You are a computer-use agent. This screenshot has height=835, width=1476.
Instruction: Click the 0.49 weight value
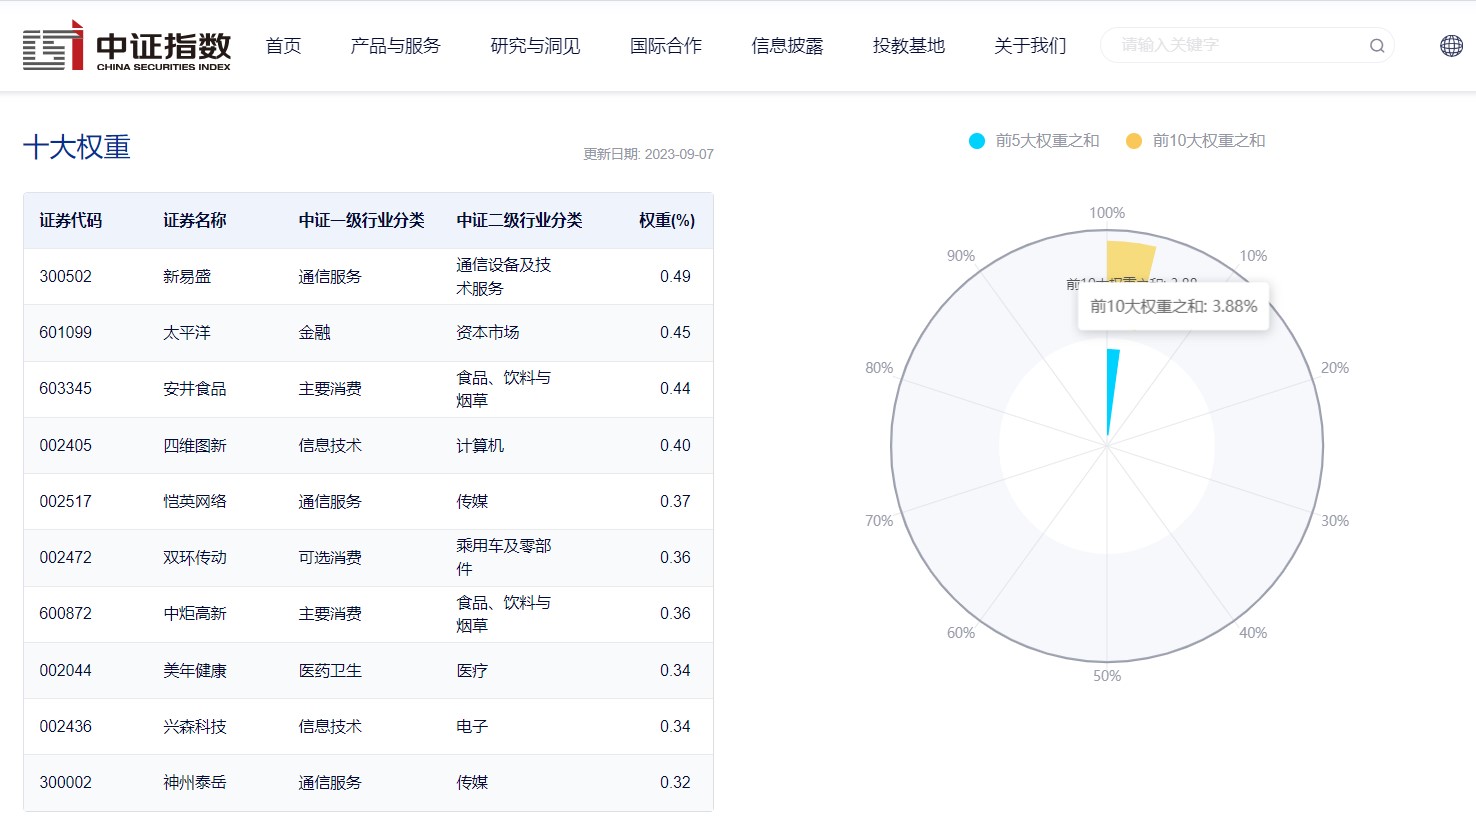[x=675, y=276]
